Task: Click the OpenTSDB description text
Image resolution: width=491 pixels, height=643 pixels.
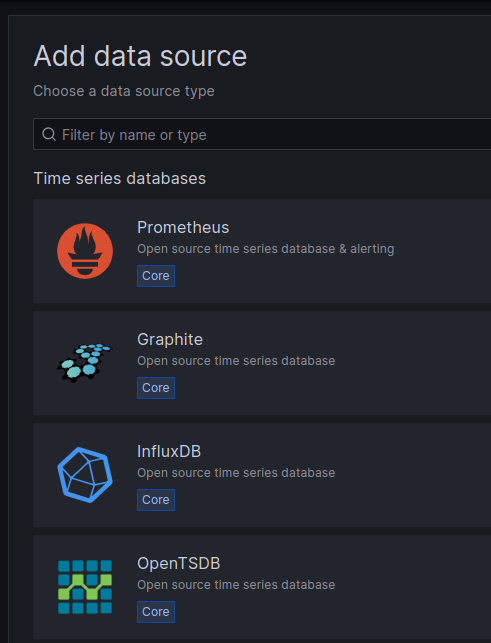Action: pos(236,585)
